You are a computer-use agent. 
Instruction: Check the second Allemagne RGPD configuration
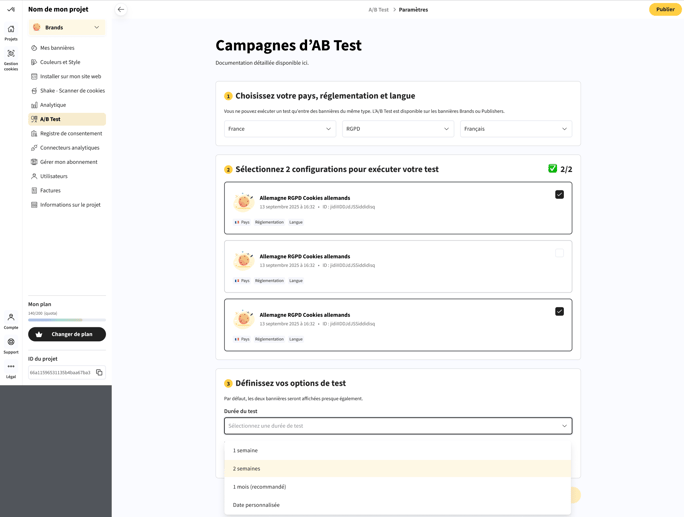click(559, 253)
